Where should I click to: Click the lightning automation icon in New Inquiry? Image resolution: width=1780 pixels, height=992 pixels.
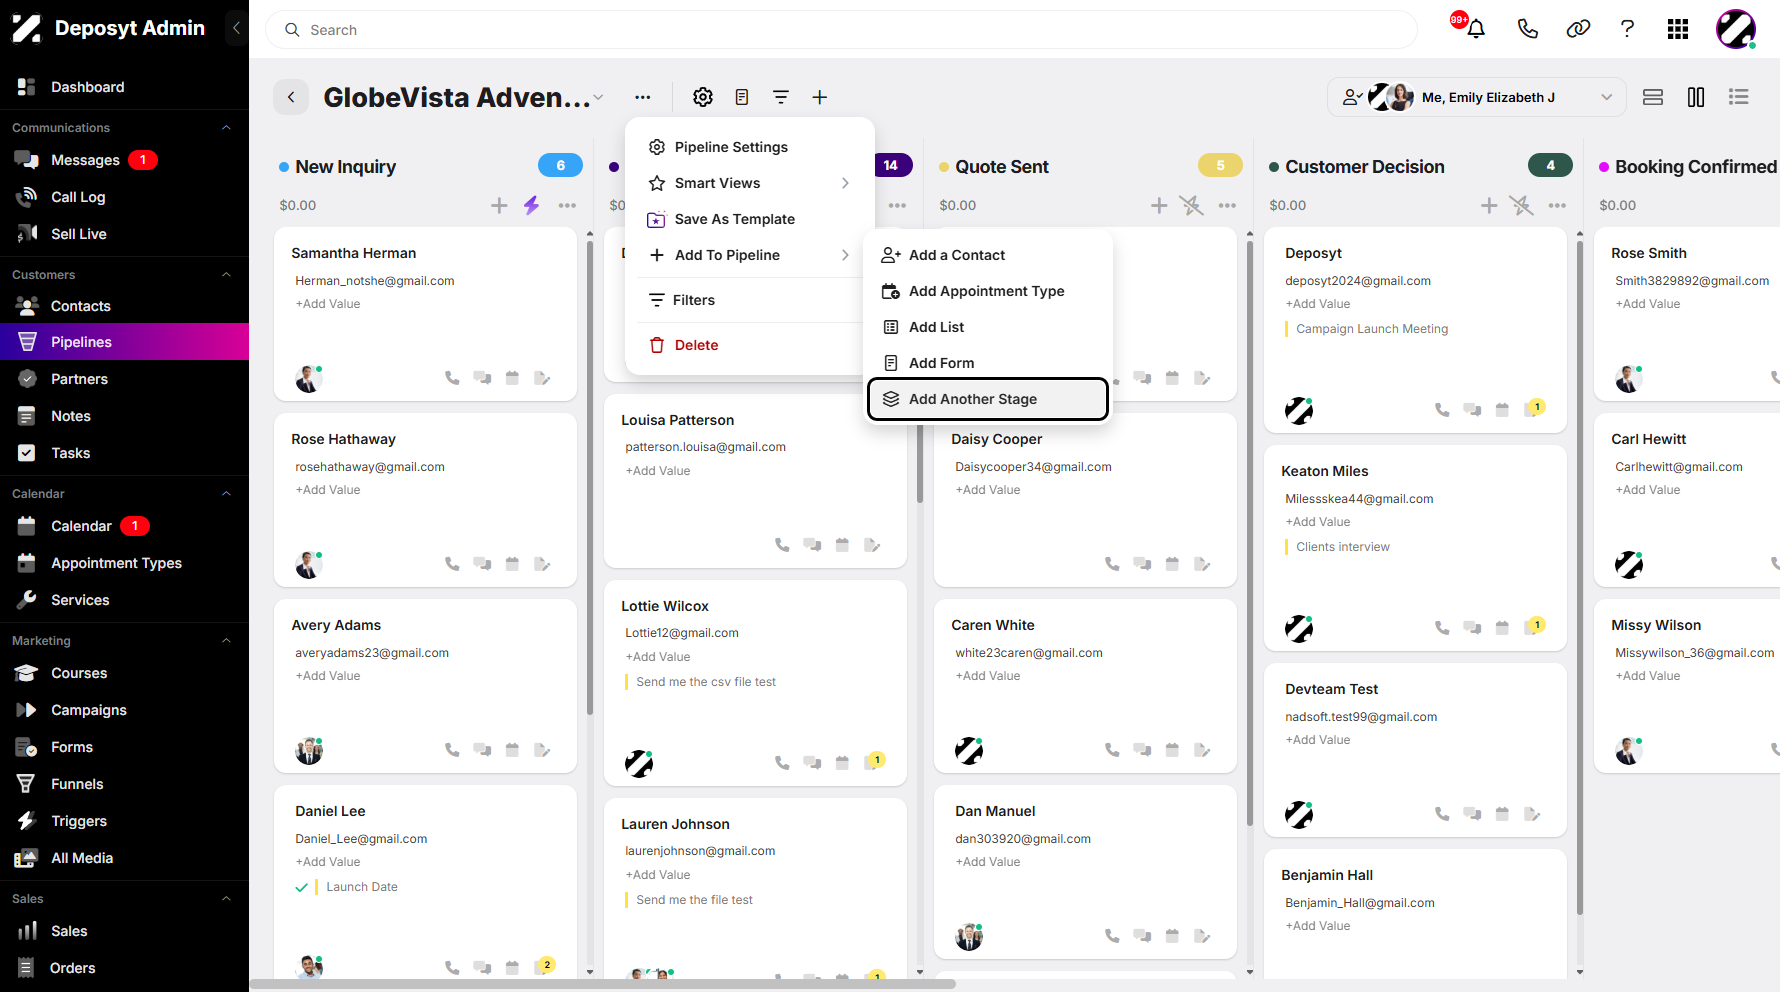[x=532, y=205]
